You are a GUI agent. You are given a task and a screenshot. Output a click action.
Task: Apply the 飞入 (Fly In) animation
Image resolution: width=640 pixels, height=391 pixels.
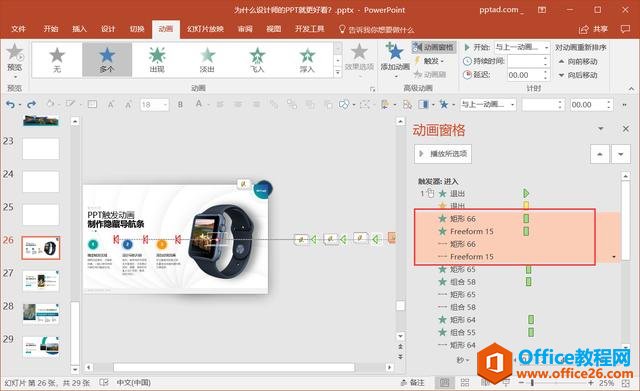(x=257, y=60)
